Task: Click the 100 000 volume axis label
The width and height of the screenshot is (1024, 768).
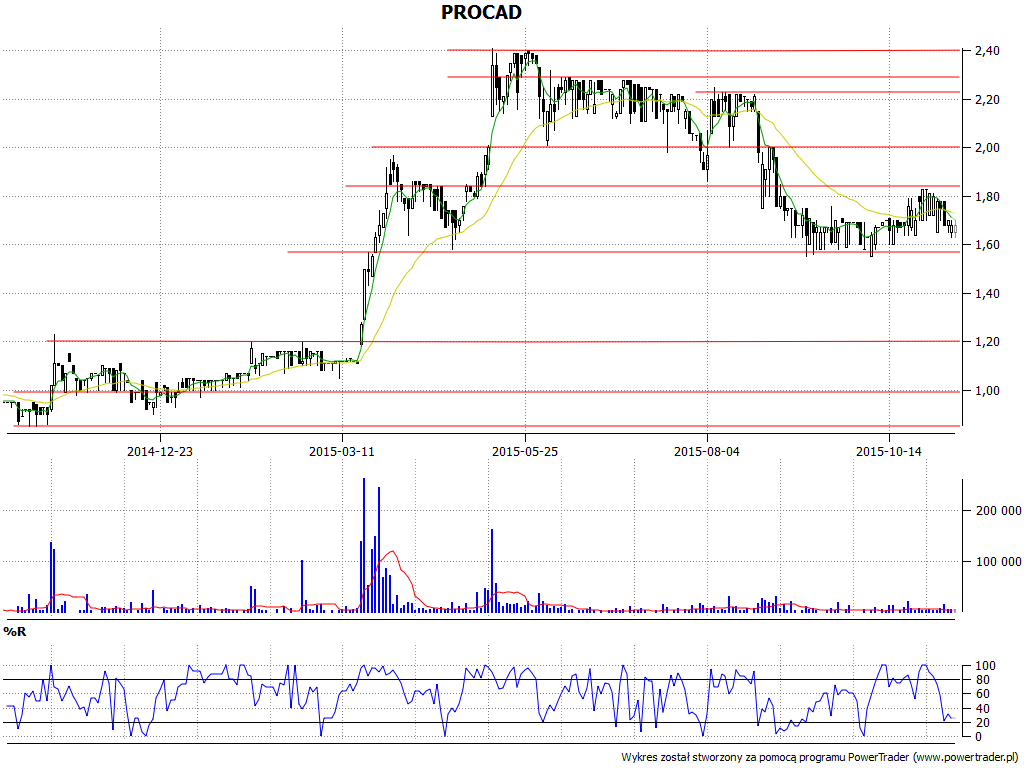Action: click(998, 562)
